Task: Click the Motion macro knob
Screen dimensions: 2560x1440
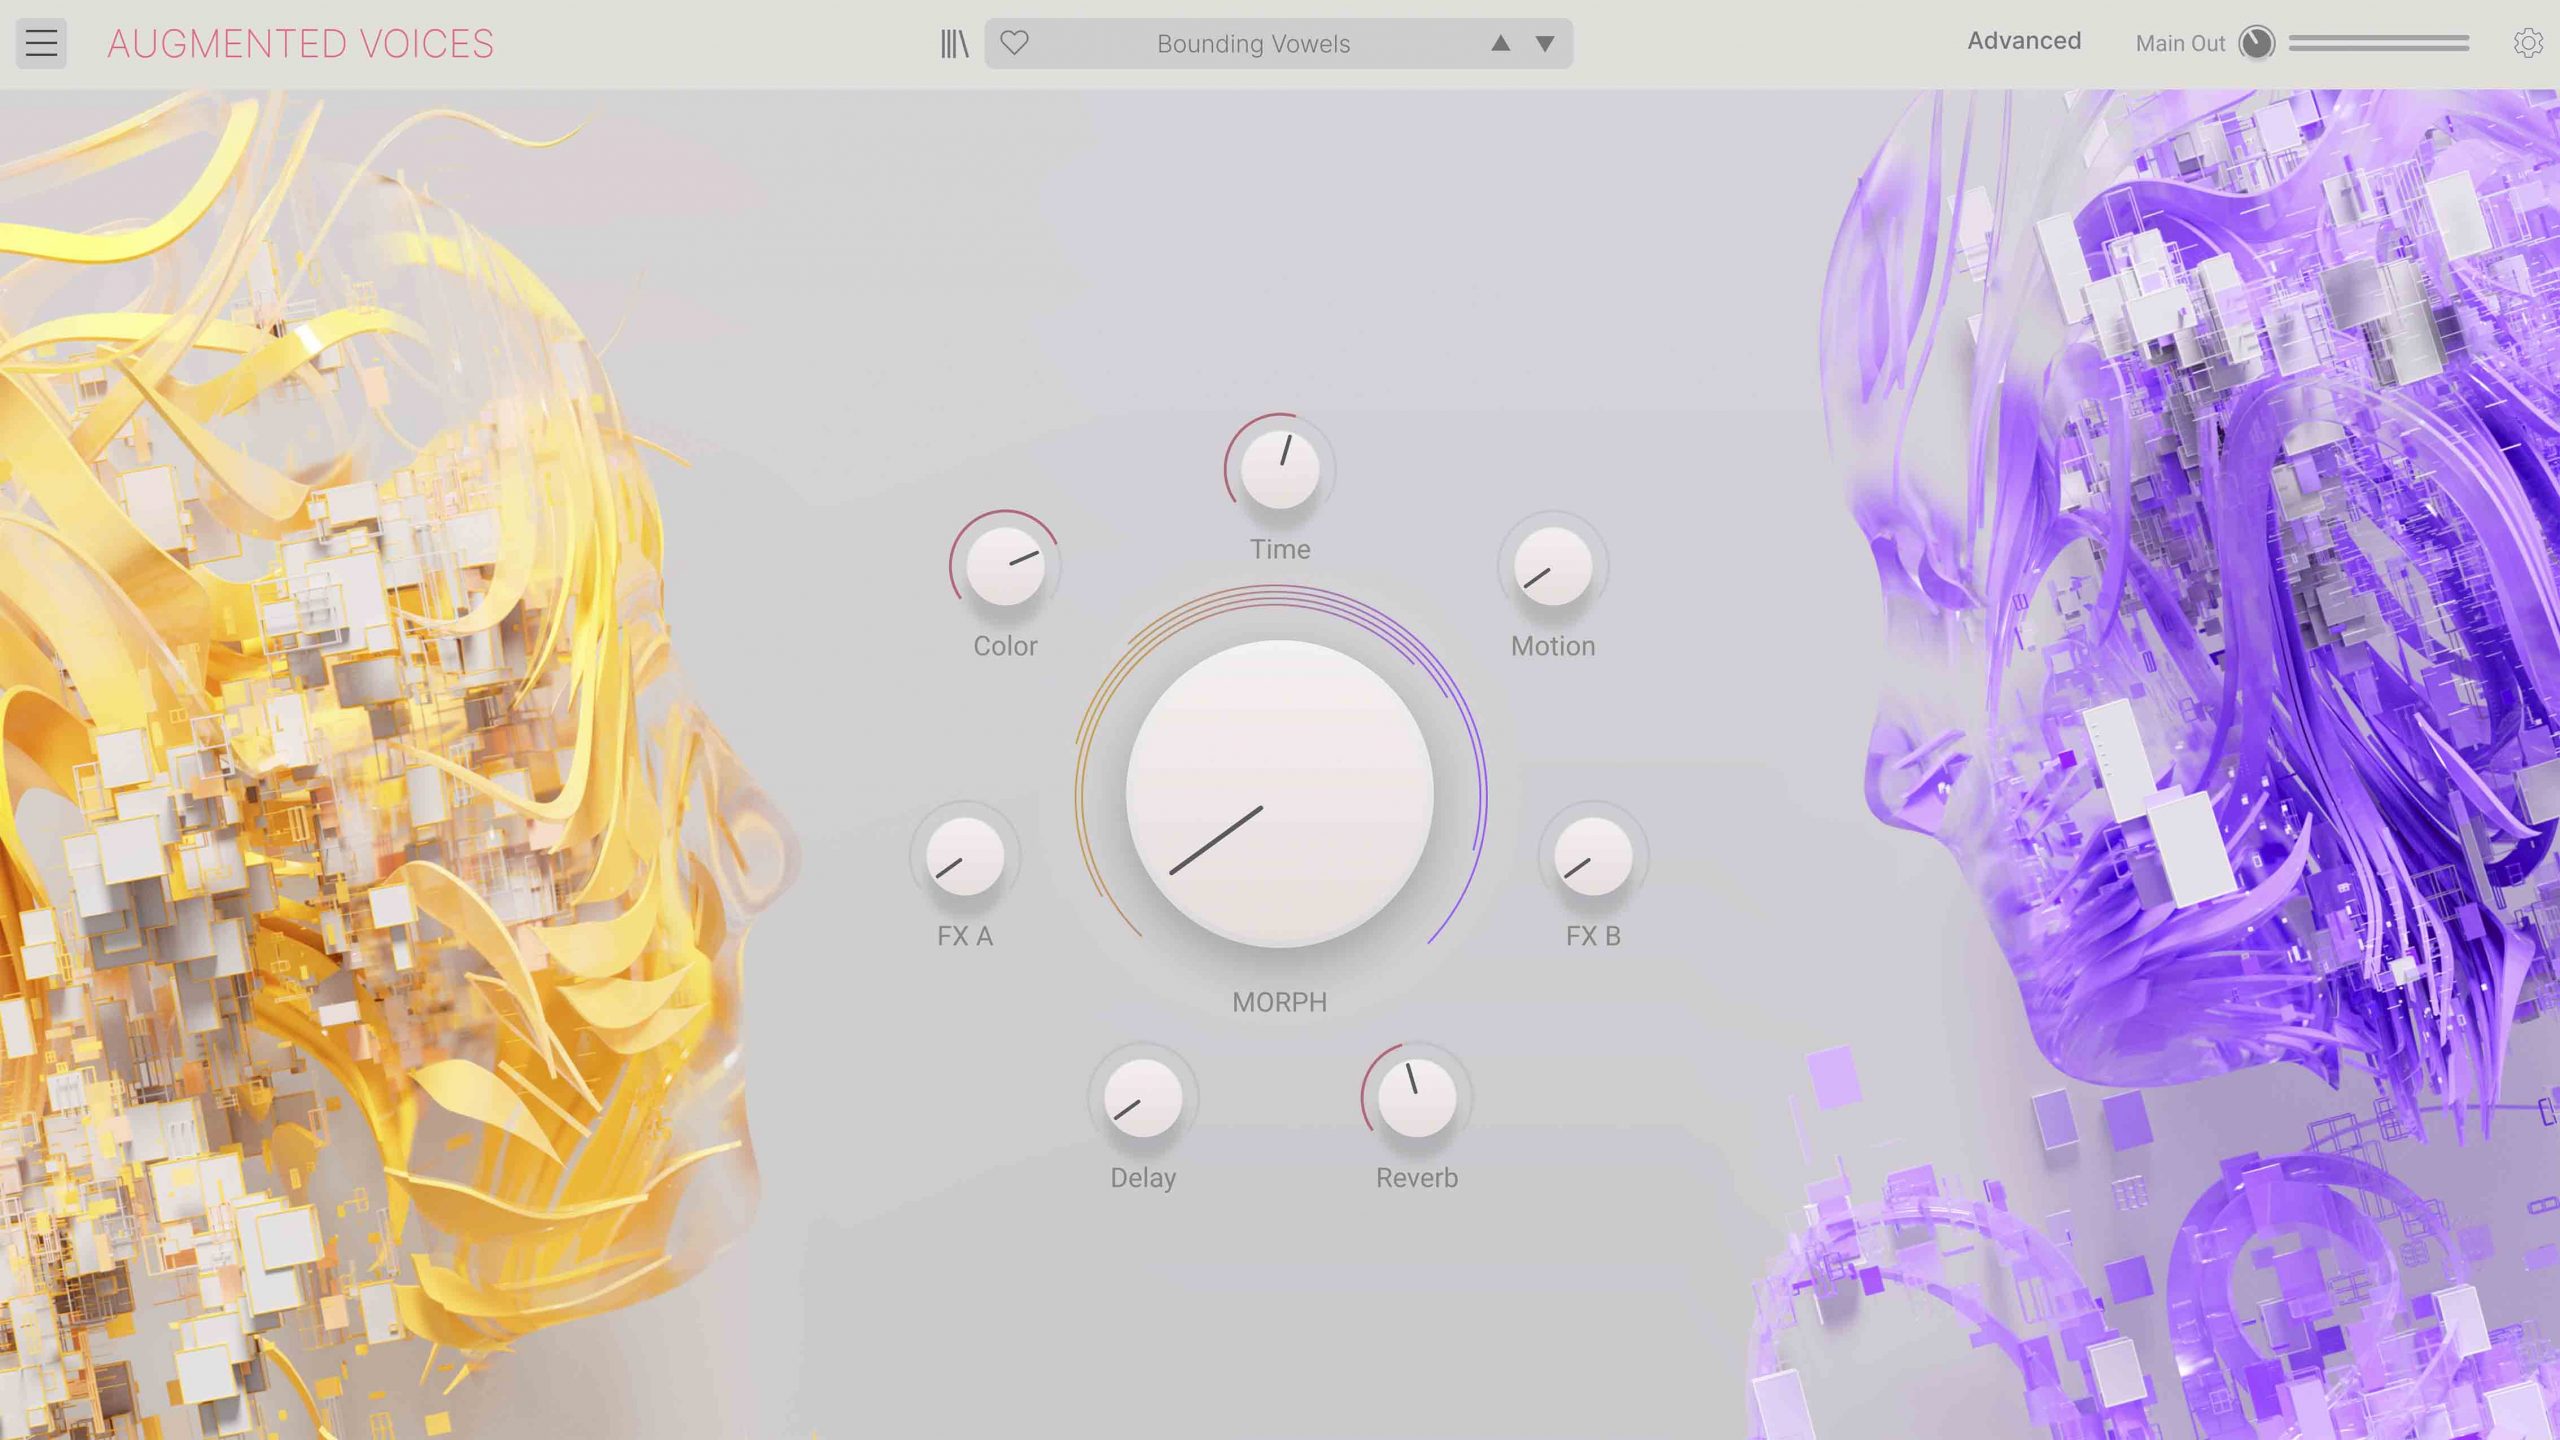Action: (x=1552, y=566)
